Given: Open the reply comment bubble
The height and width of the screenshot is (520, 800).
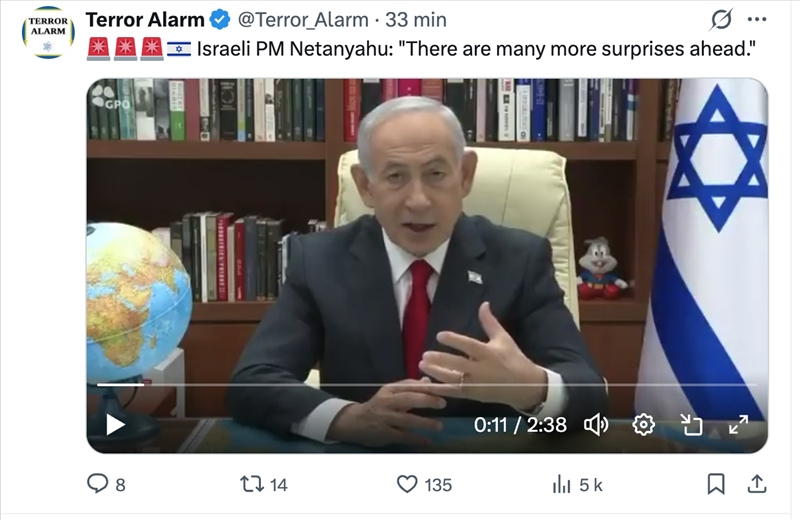Looking at the screenshot, I should (x=97, y=484).
